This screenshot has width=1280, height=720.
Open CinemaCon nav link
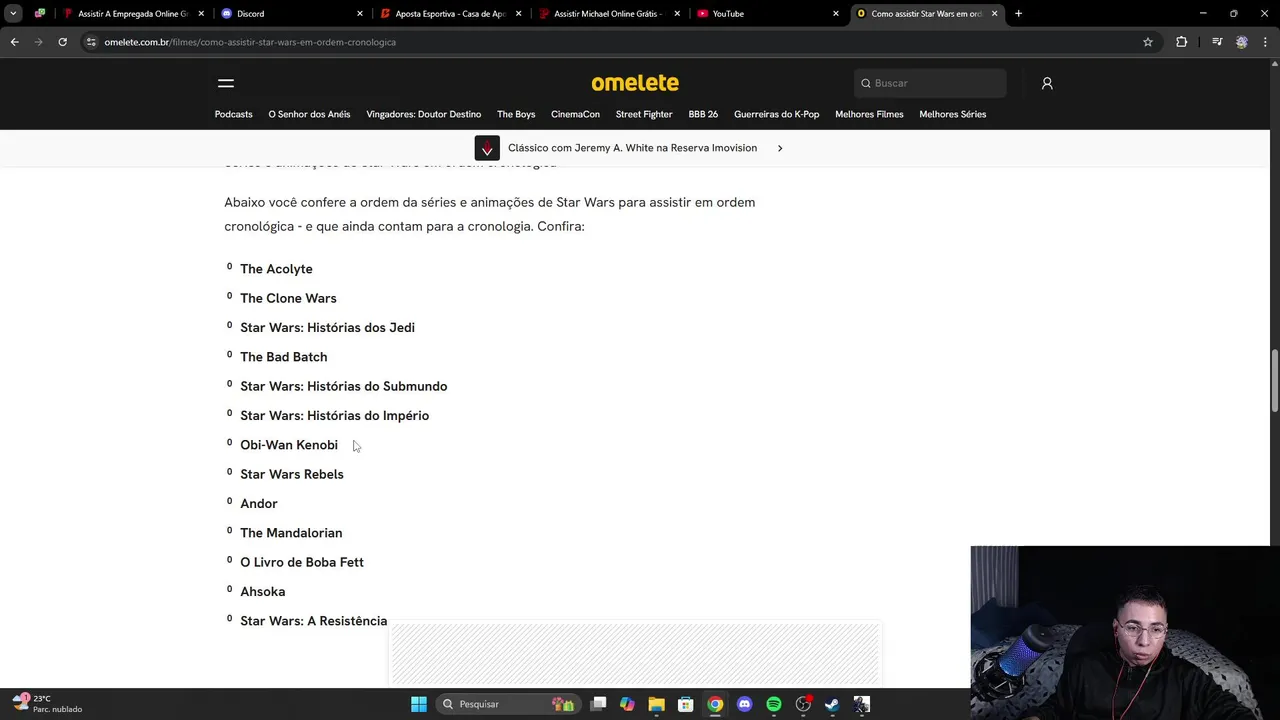pyautogui.click(x=575, y=114)
